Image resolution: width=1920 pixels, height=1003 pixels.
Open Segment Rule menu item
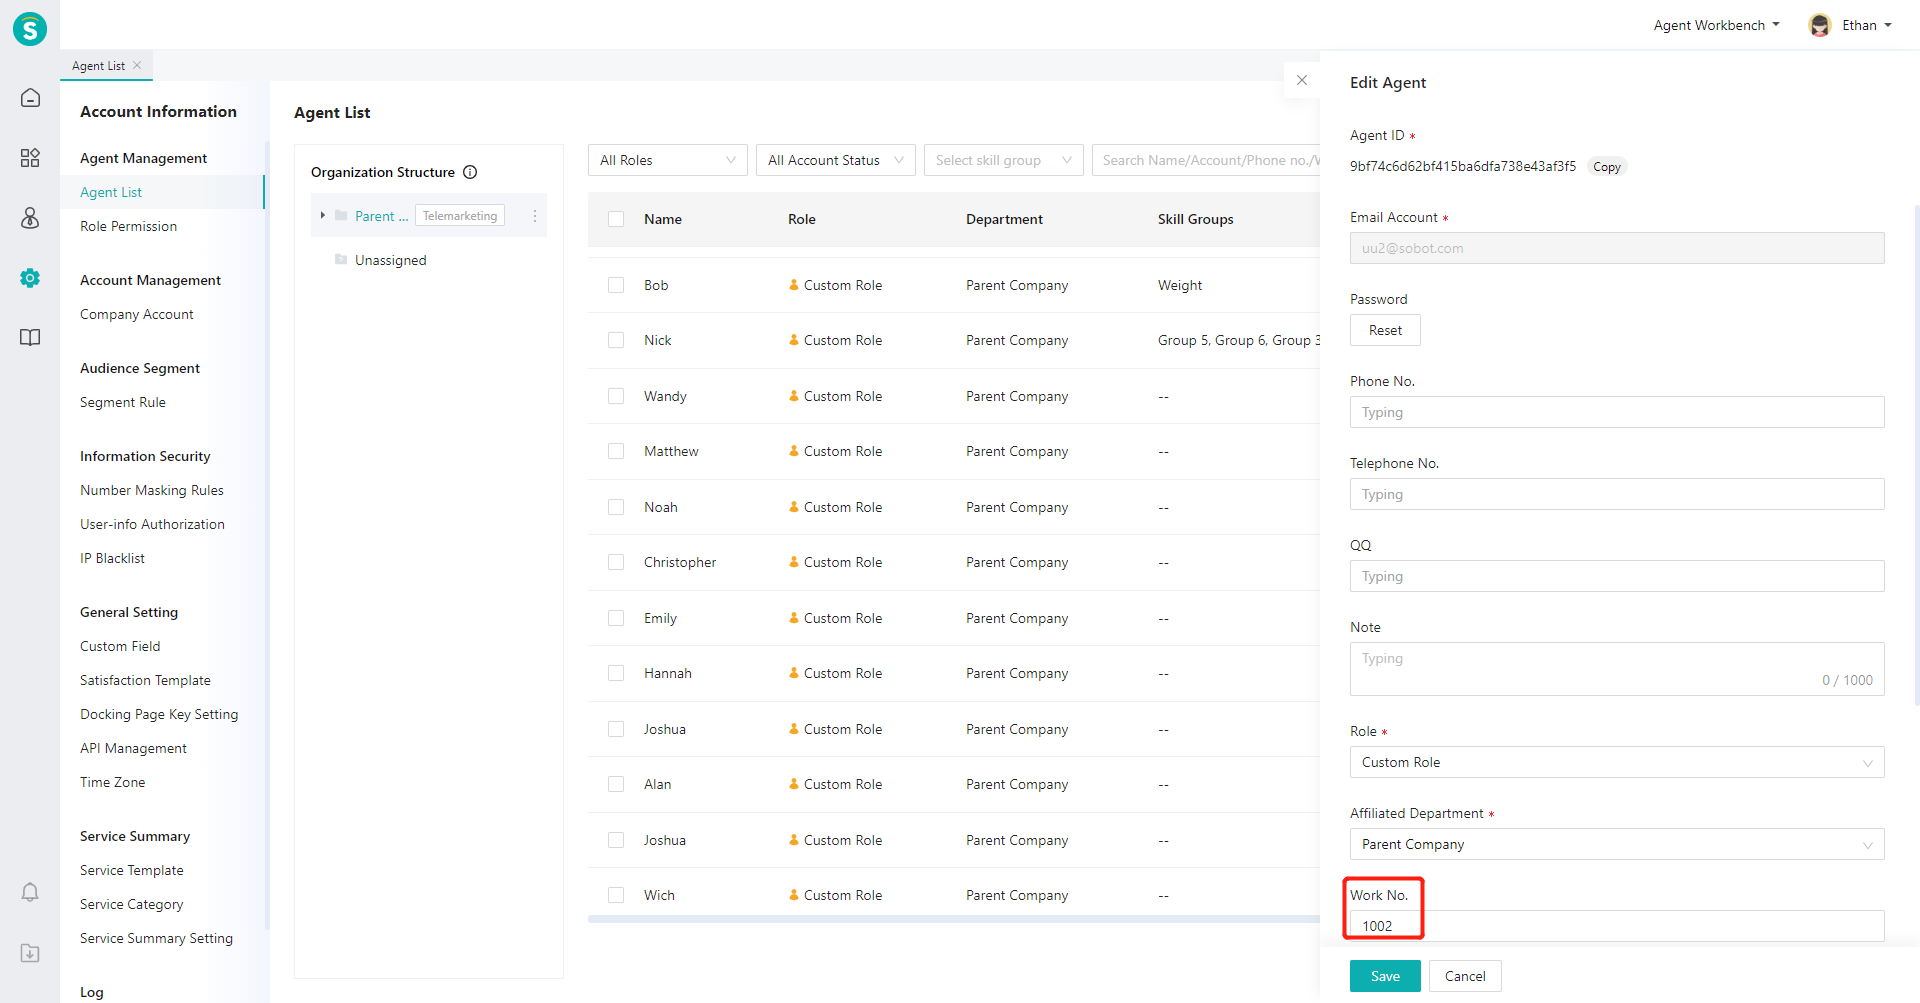pos(123,402)
